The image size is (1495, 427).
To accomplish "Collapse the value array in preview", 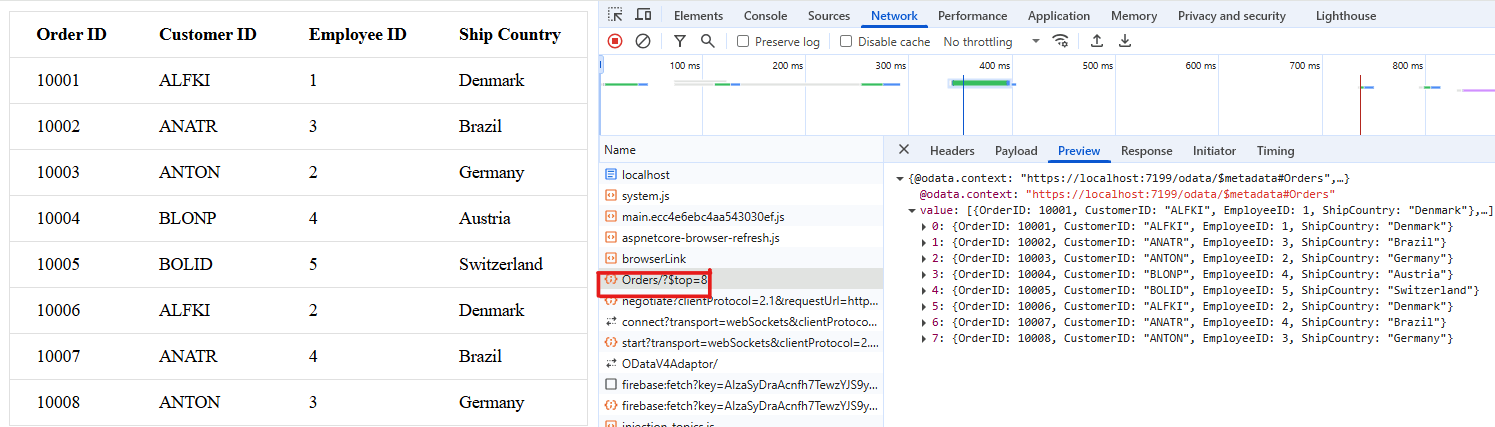I will [x=911, y=211].
